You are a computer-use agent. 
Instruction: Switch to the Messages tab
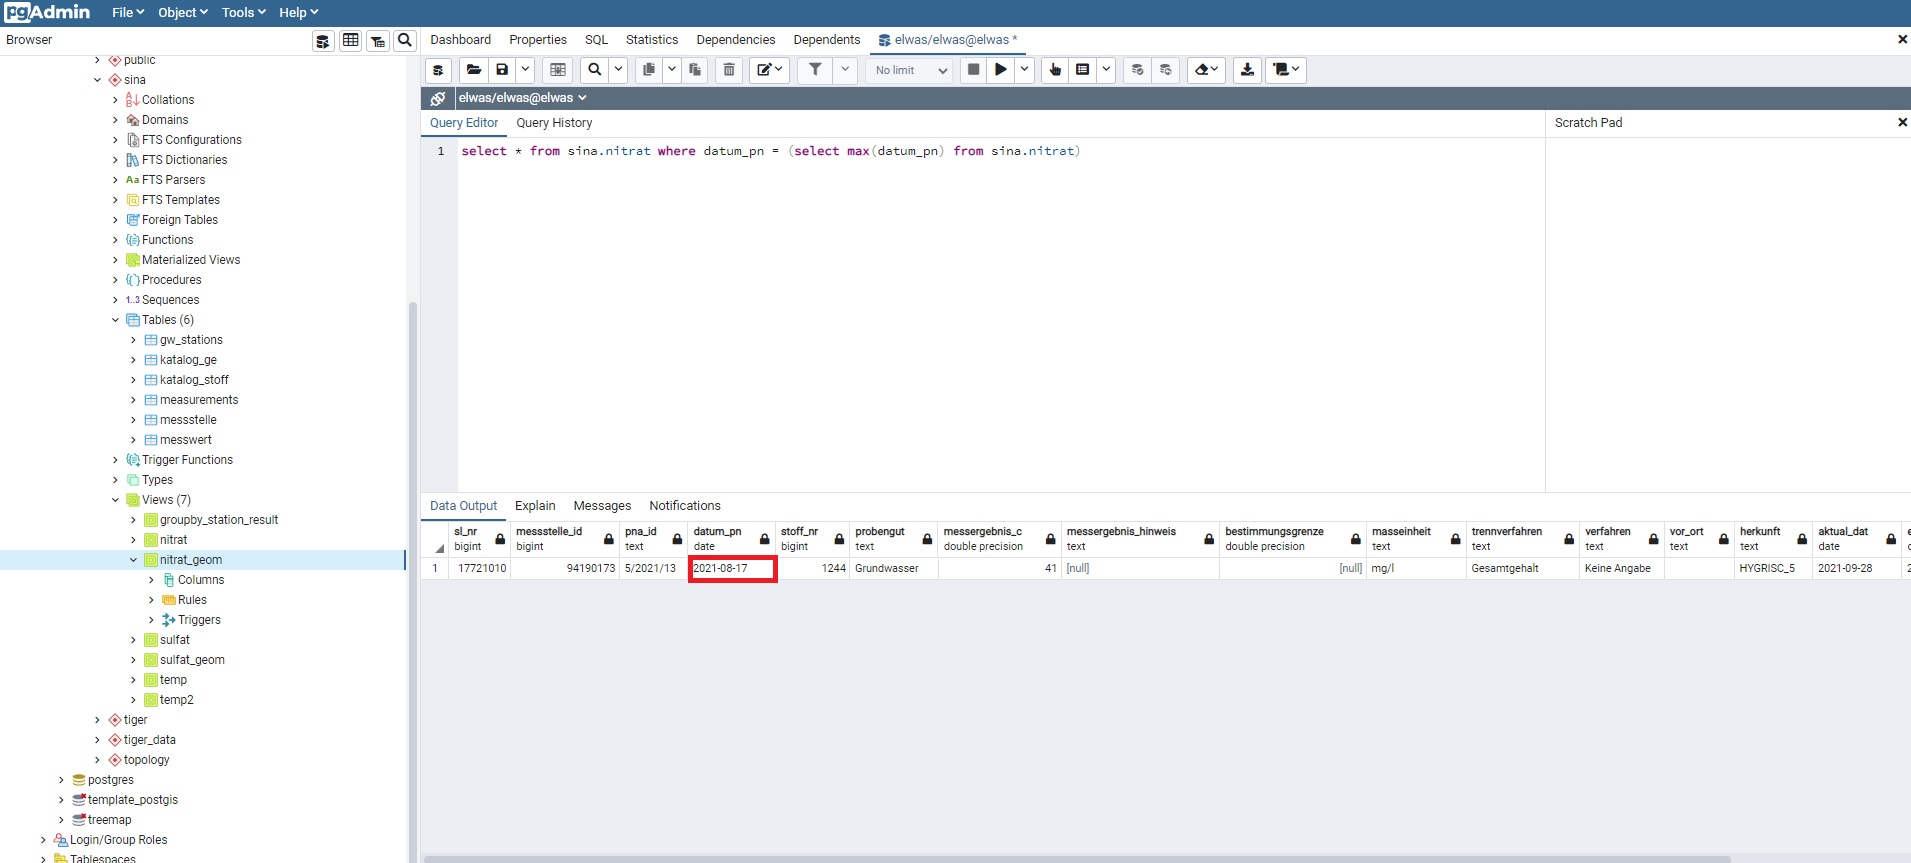(x=602, y=506)
